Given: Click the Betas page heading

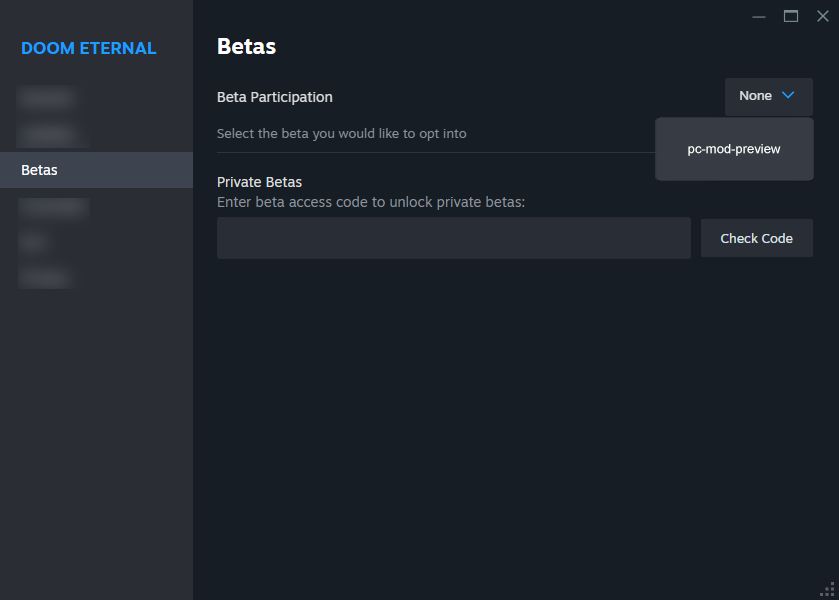Looking at the screenshot, I should coord(246,46).
